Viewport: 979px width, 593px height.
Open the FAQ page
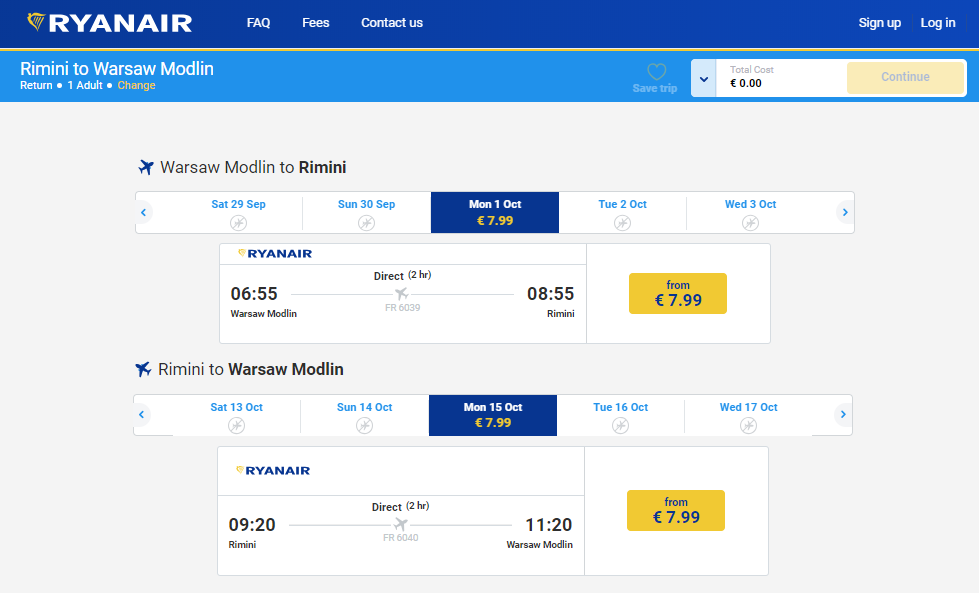pos(258,23)
